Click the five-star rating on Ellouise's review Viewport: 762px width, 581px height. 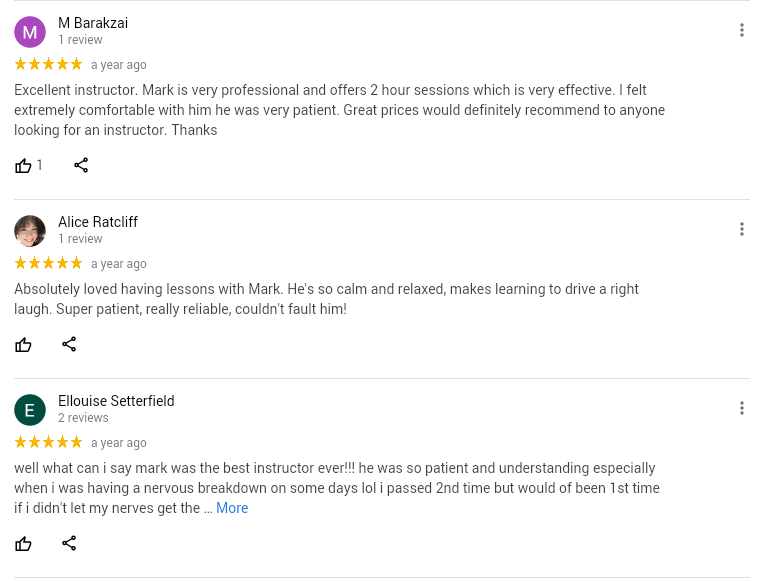point(48,443)
